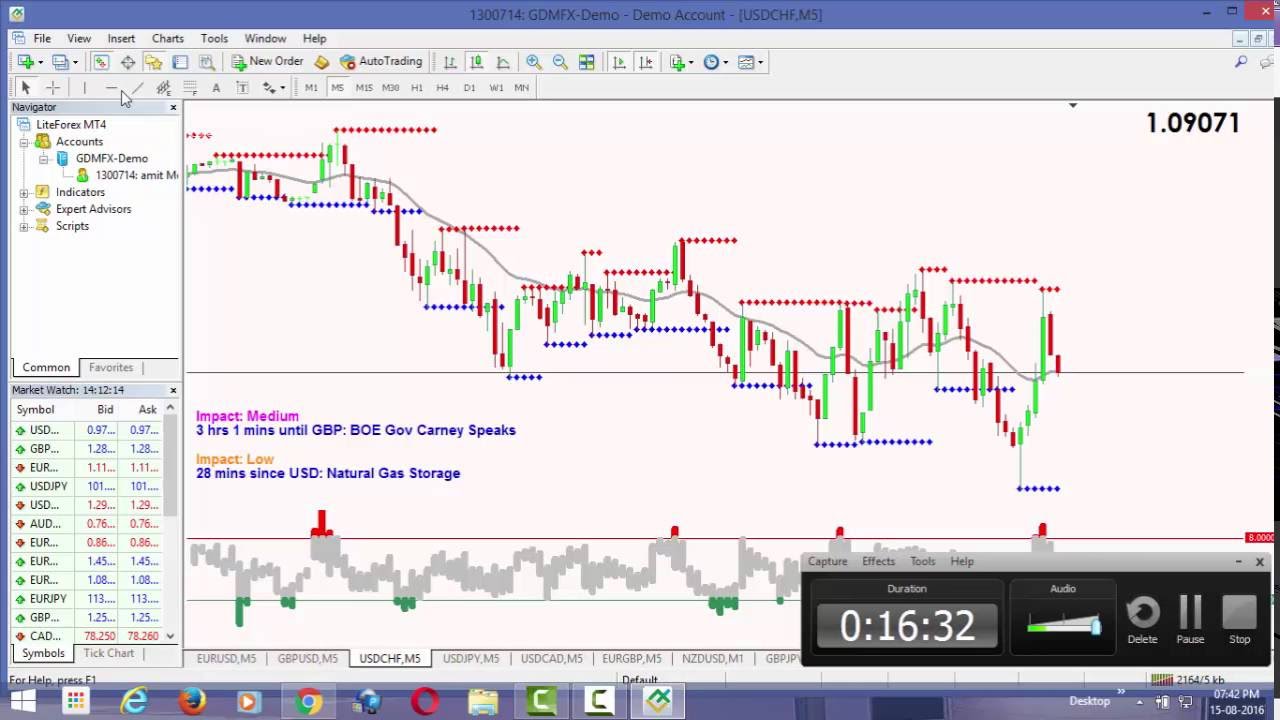Switch to the M30 timeframe

[390, 88]
